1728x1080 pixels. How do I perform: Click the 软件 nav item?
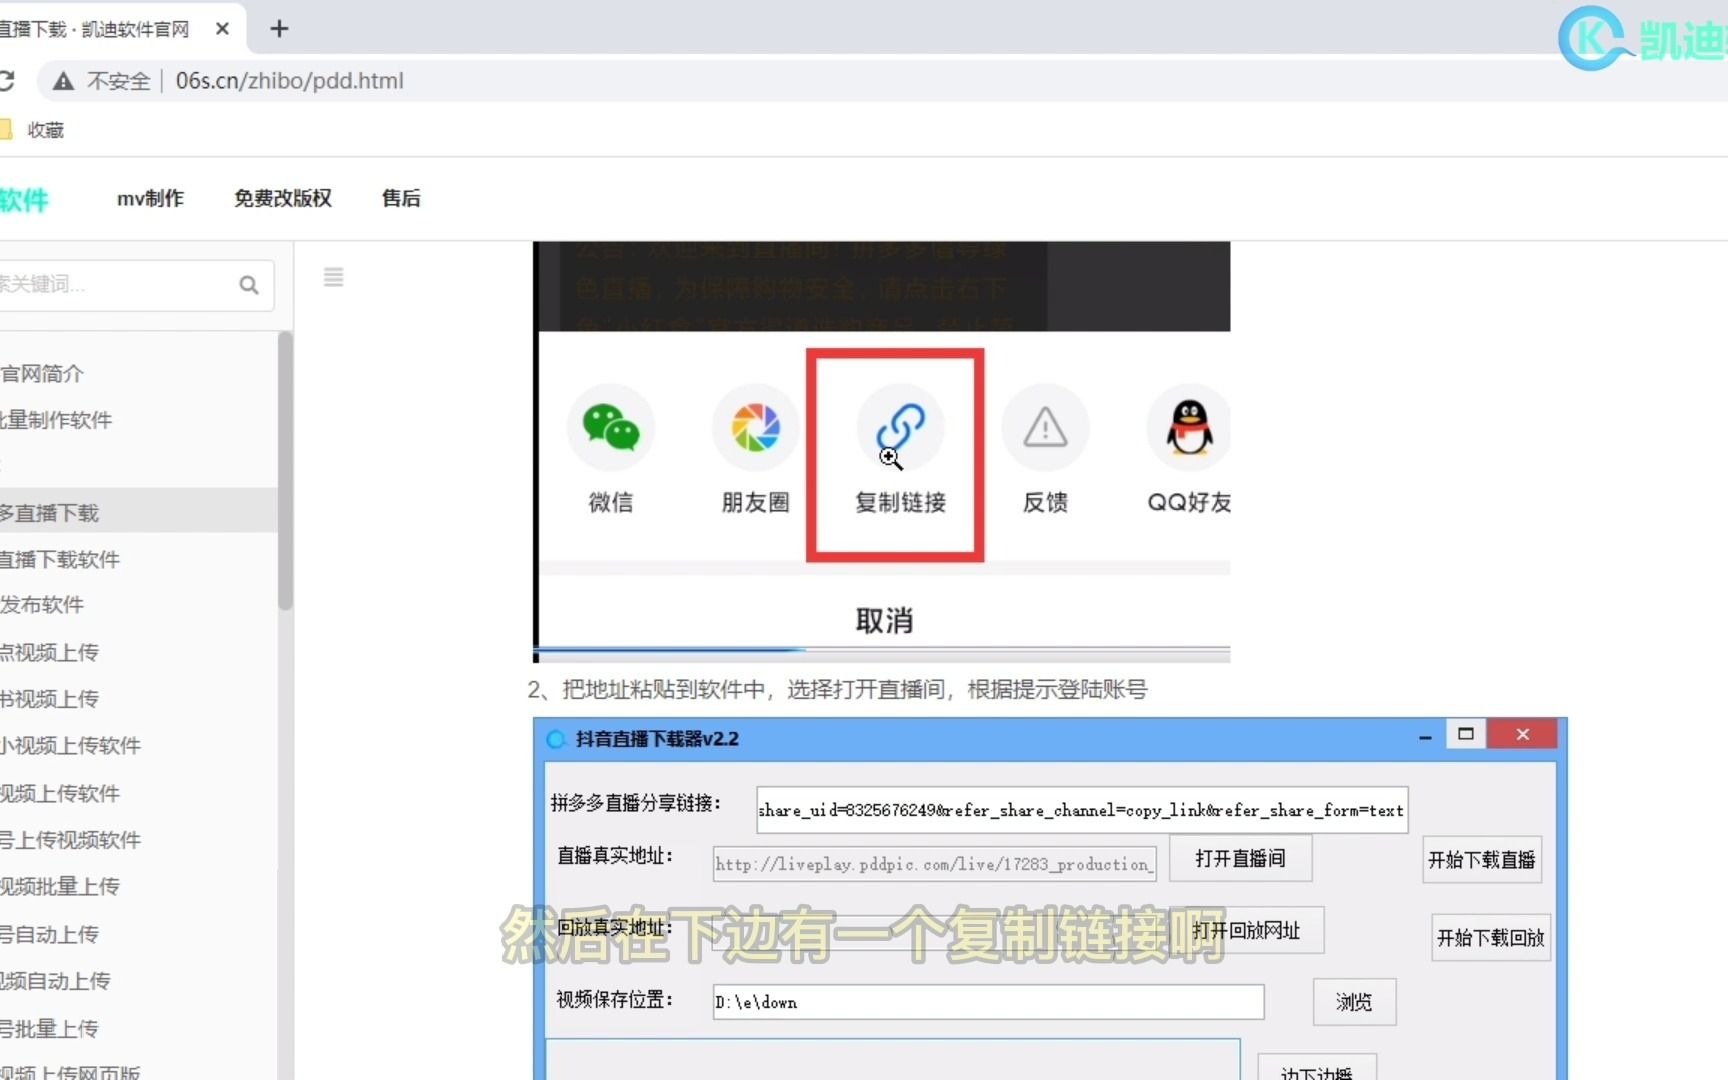click(24, 200)
